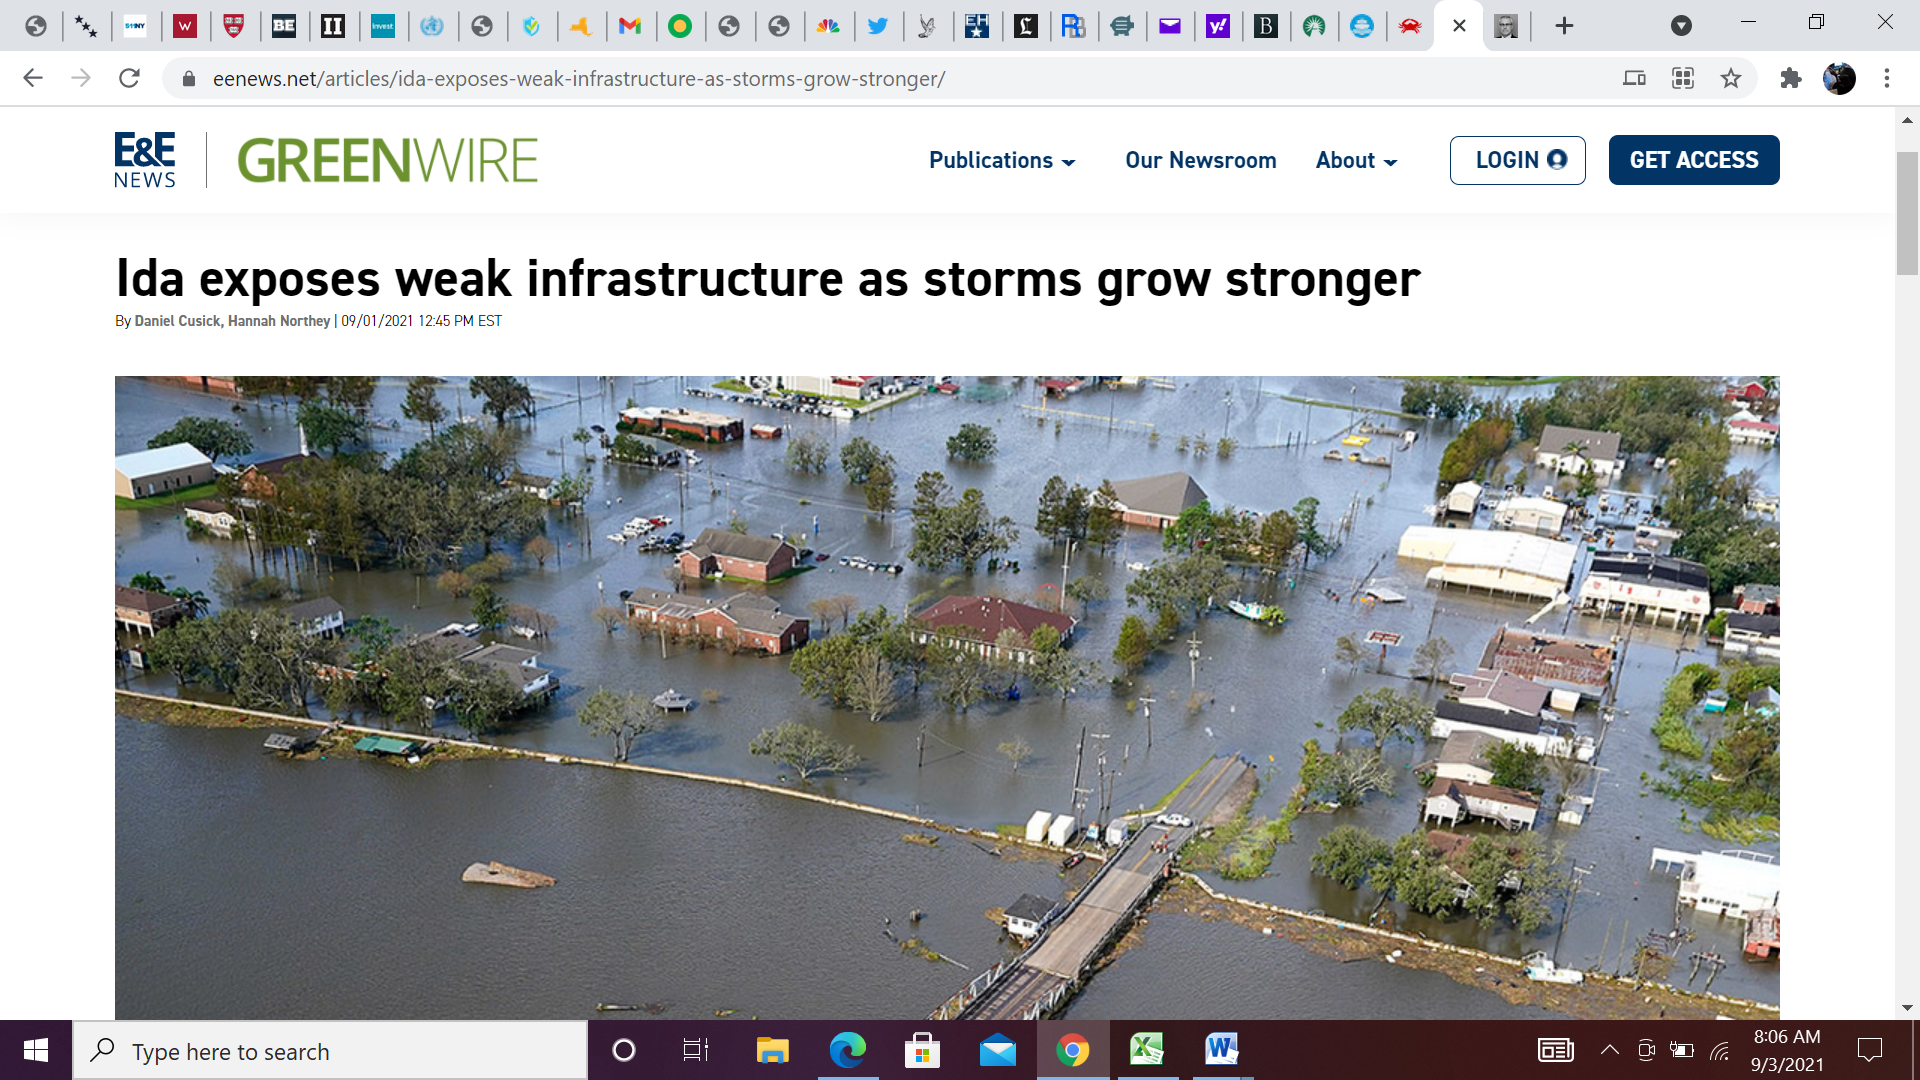
Task: Click the flooded town article image
Action: point(947,697)
